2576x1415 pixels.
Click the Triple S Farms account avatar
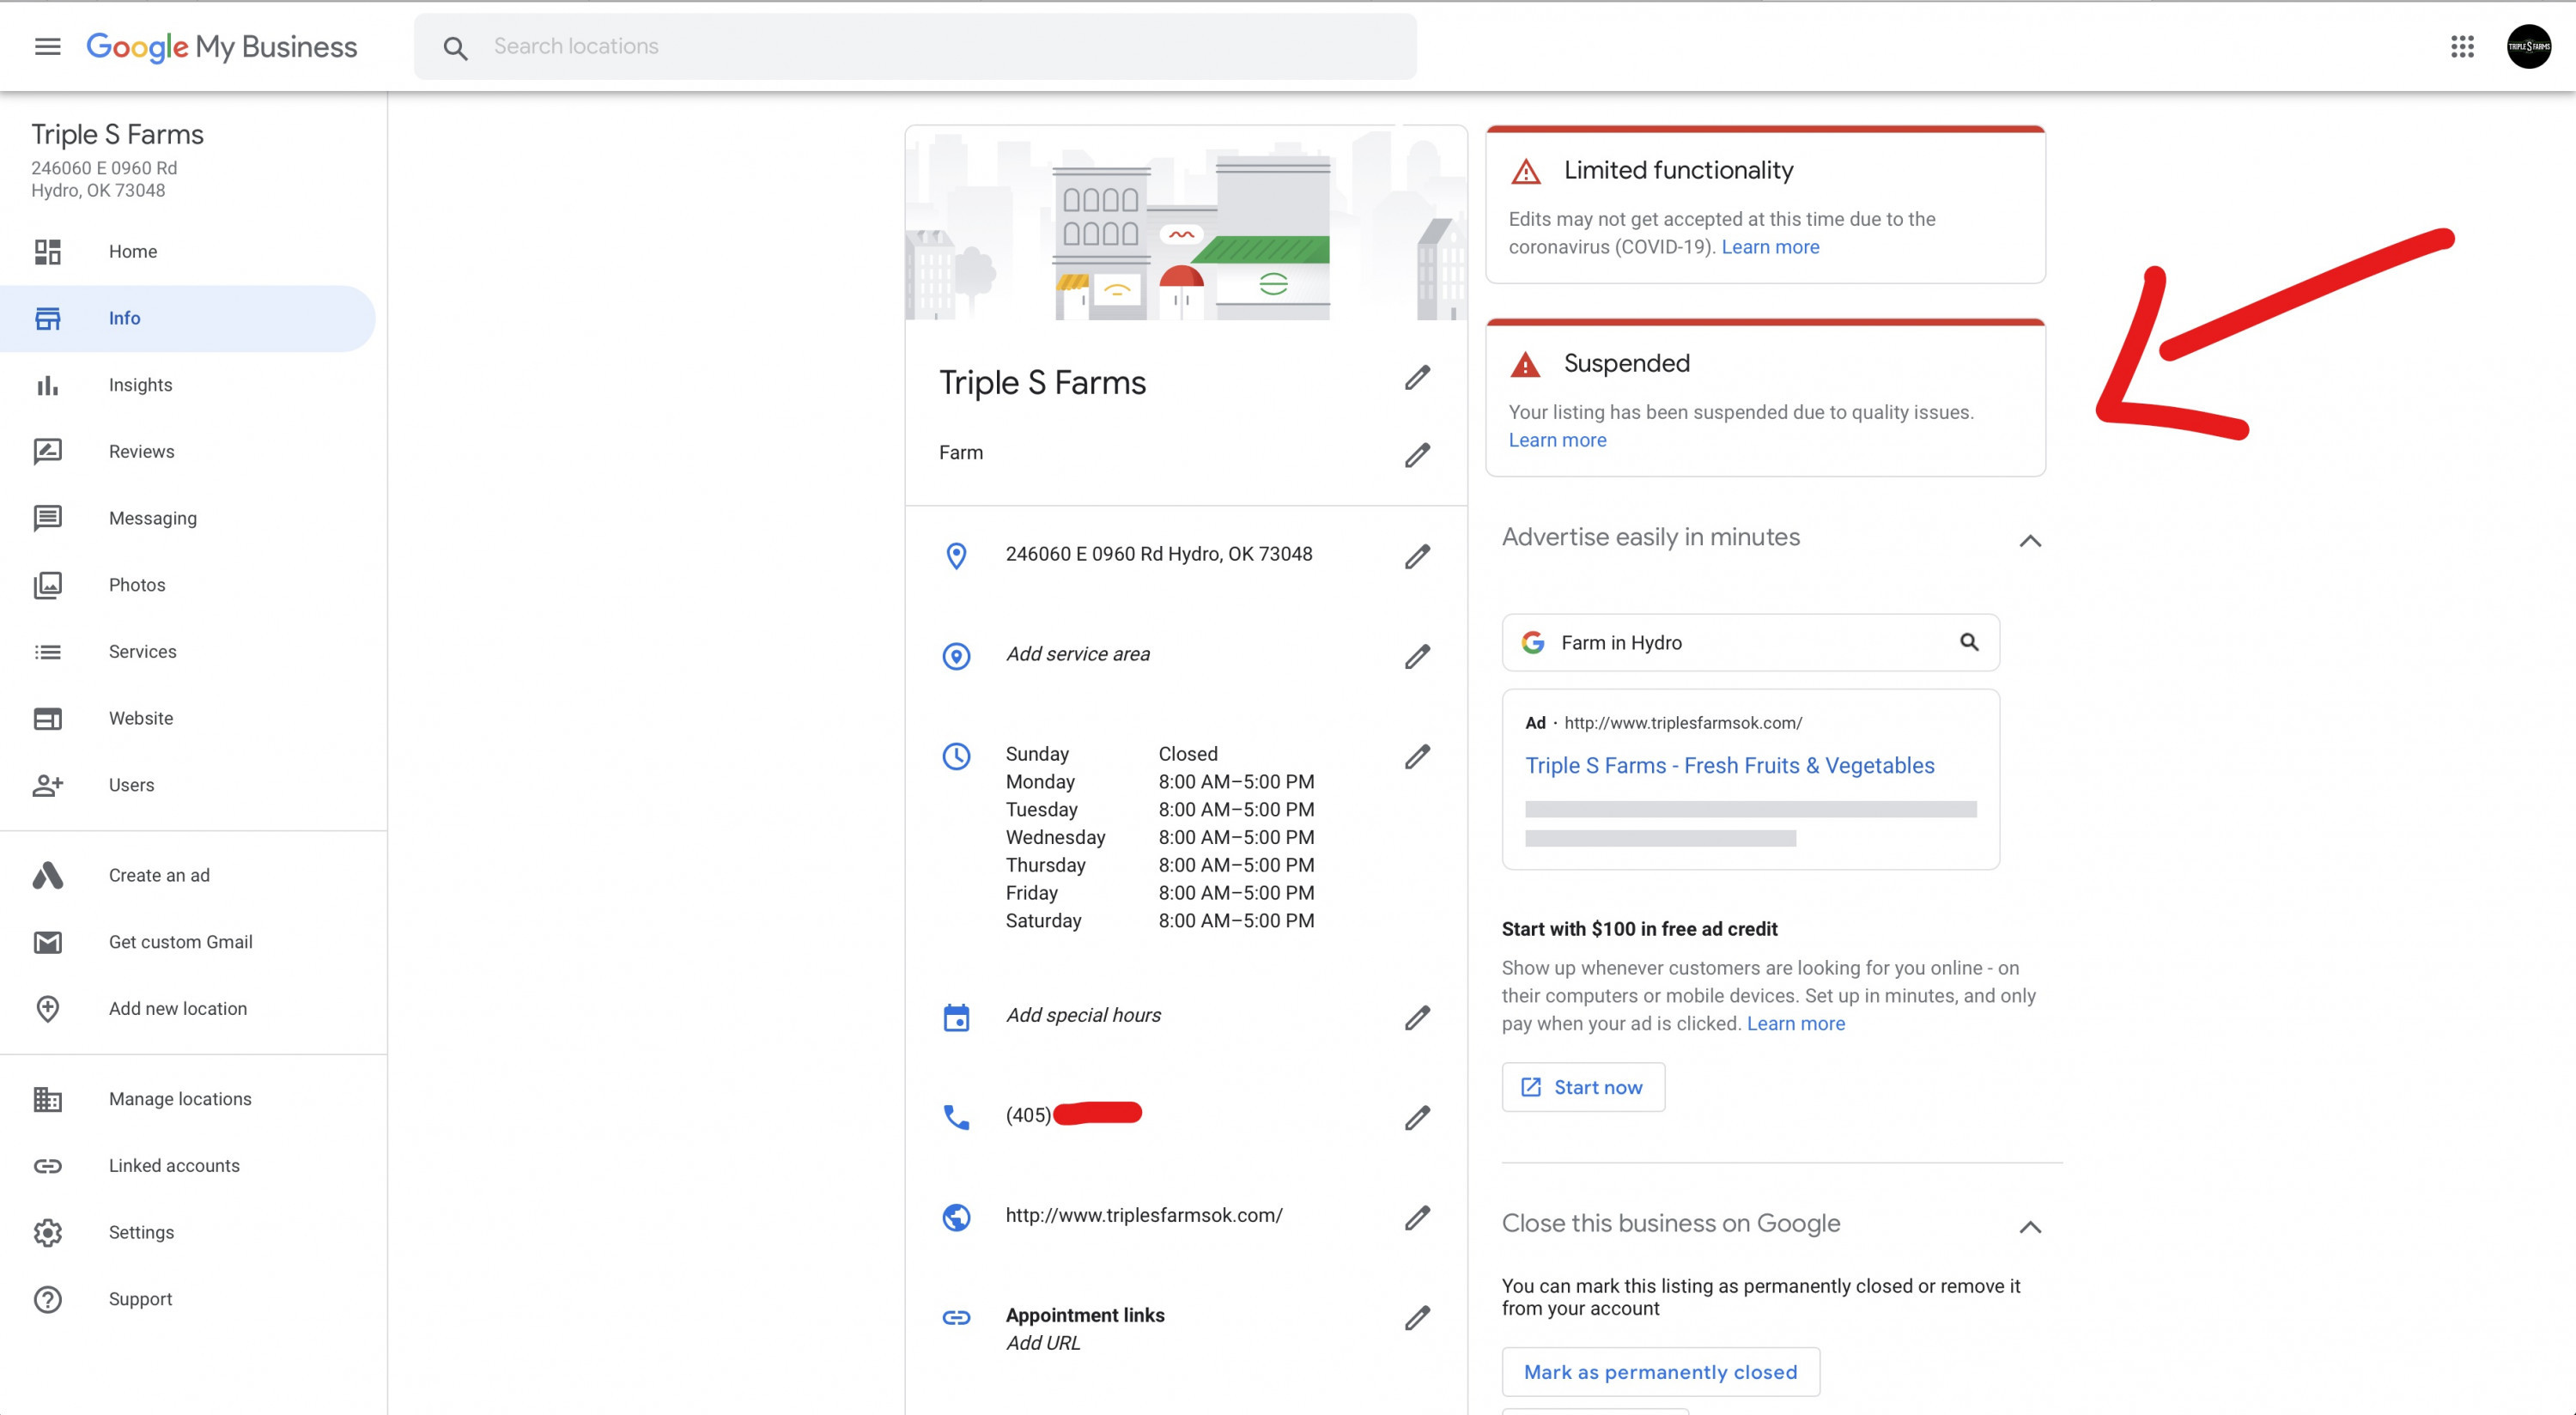(x=2528, y=46)
